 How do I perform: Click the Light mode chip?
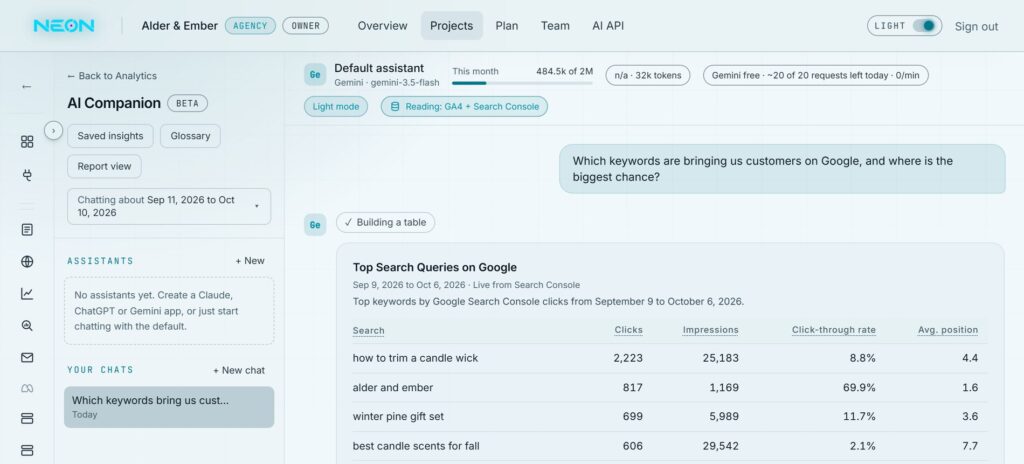pyautogui.click(x=336, y=107)
